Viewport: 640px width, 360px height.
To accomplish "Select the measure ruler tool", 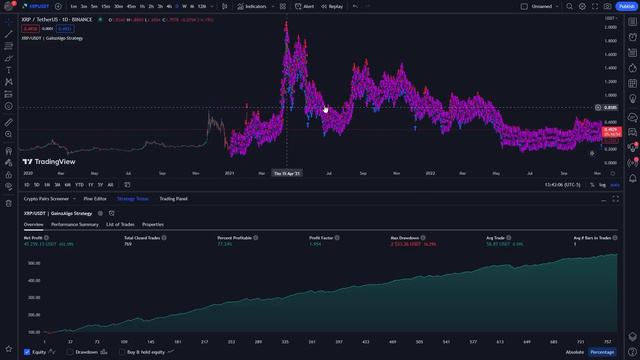I will coord(9,122).
